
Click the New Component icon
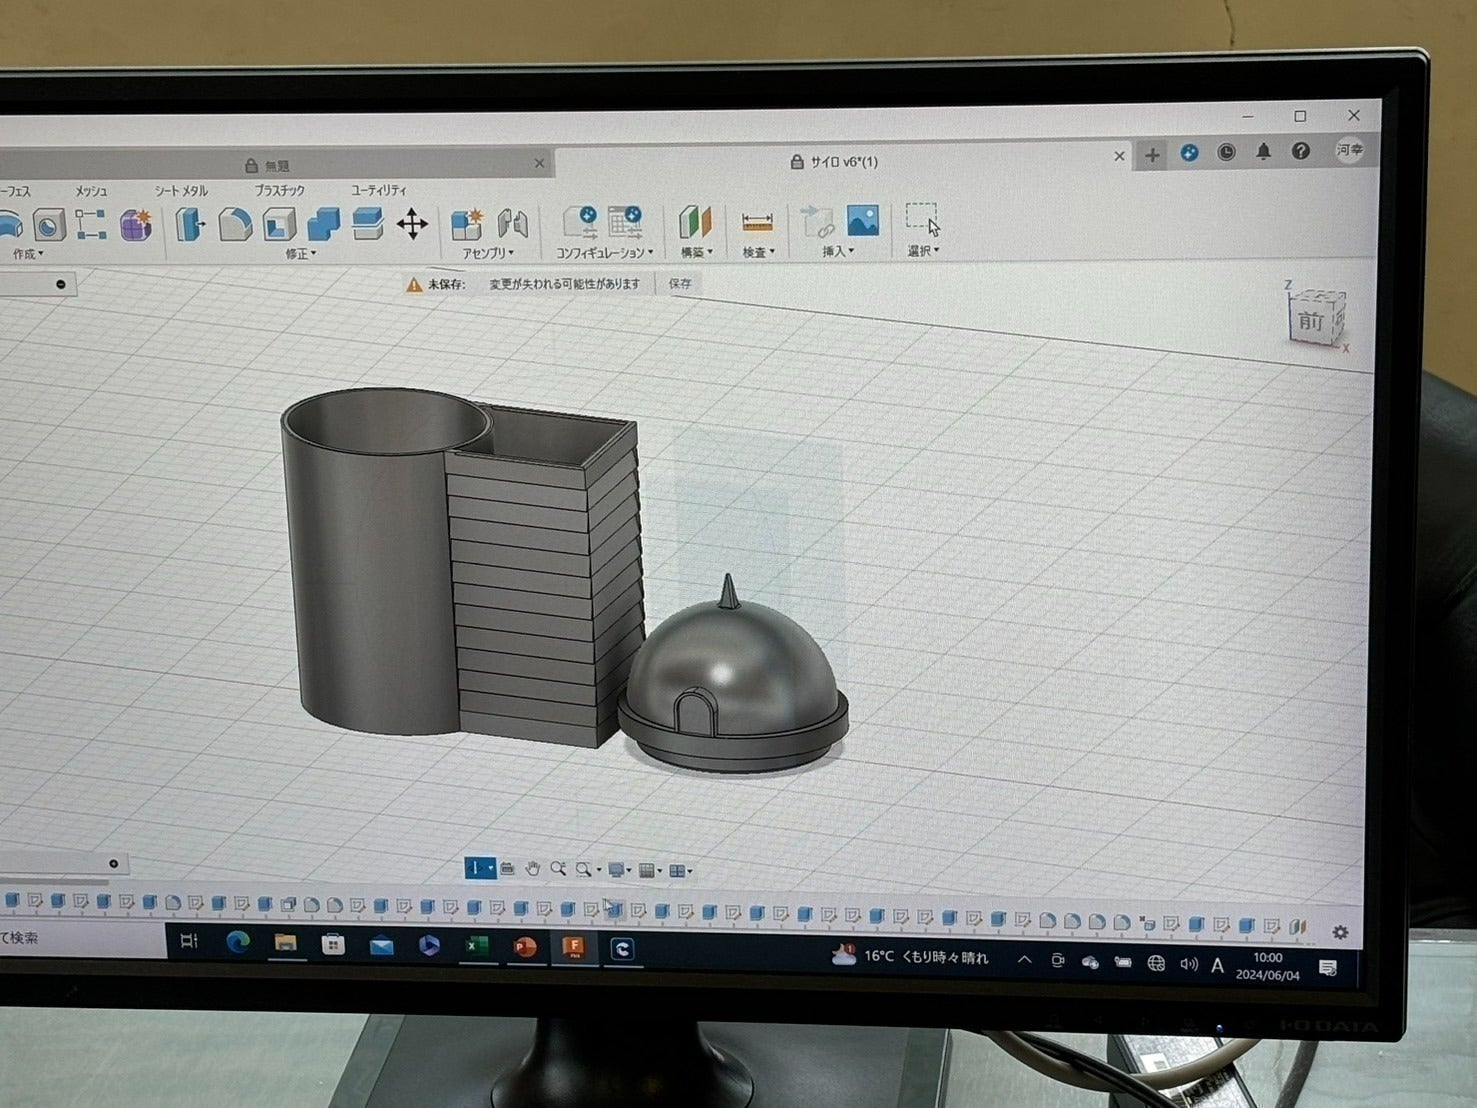[x=466, y=224]
